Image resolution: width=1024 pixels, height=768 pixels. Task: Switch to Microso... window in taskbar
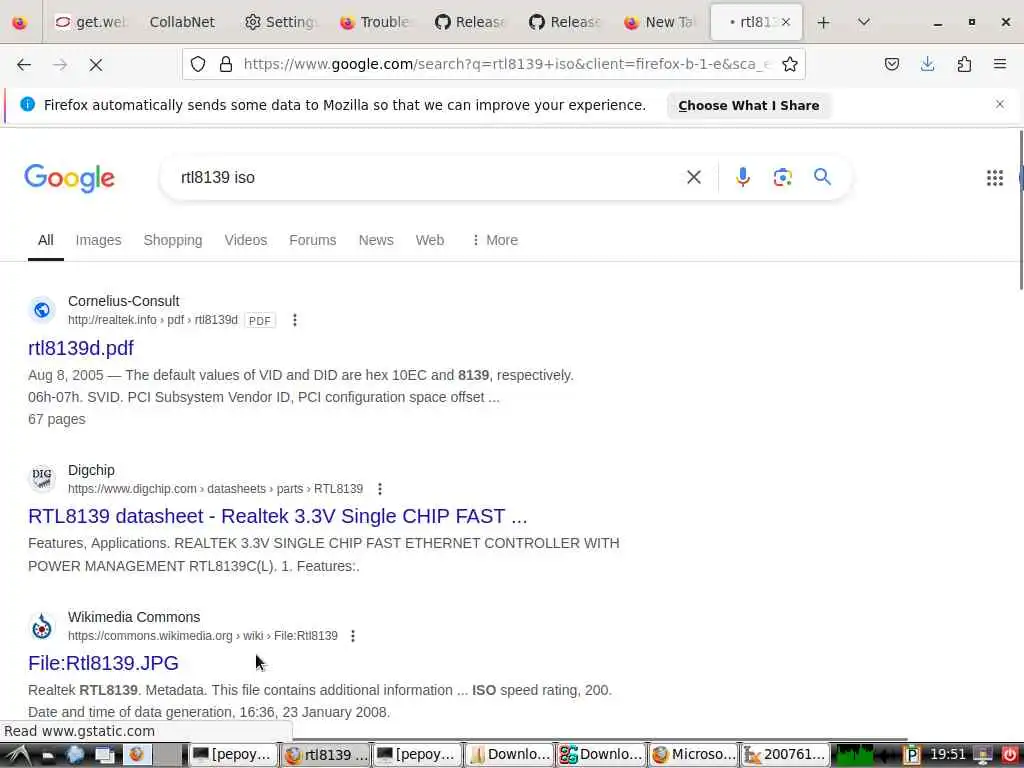coord(694,755)
